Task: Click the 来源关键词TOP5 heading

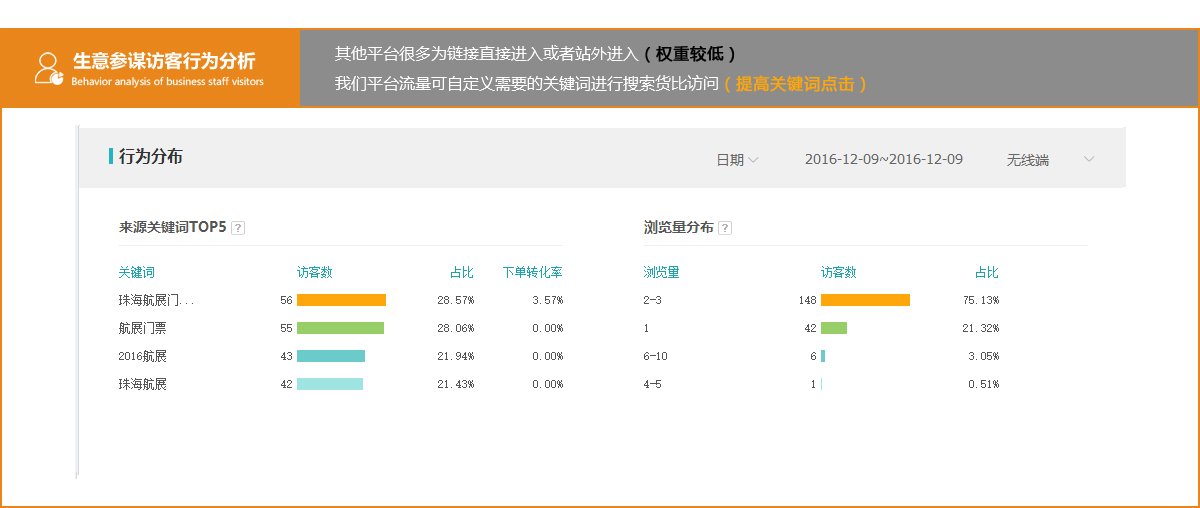Action: (172, 228)
